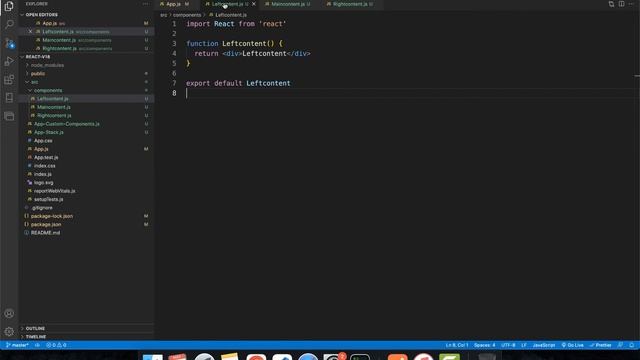Viewport: 640px width, 360px height.
Task: Click code line 4 return statement
Action: pos(252,53)
